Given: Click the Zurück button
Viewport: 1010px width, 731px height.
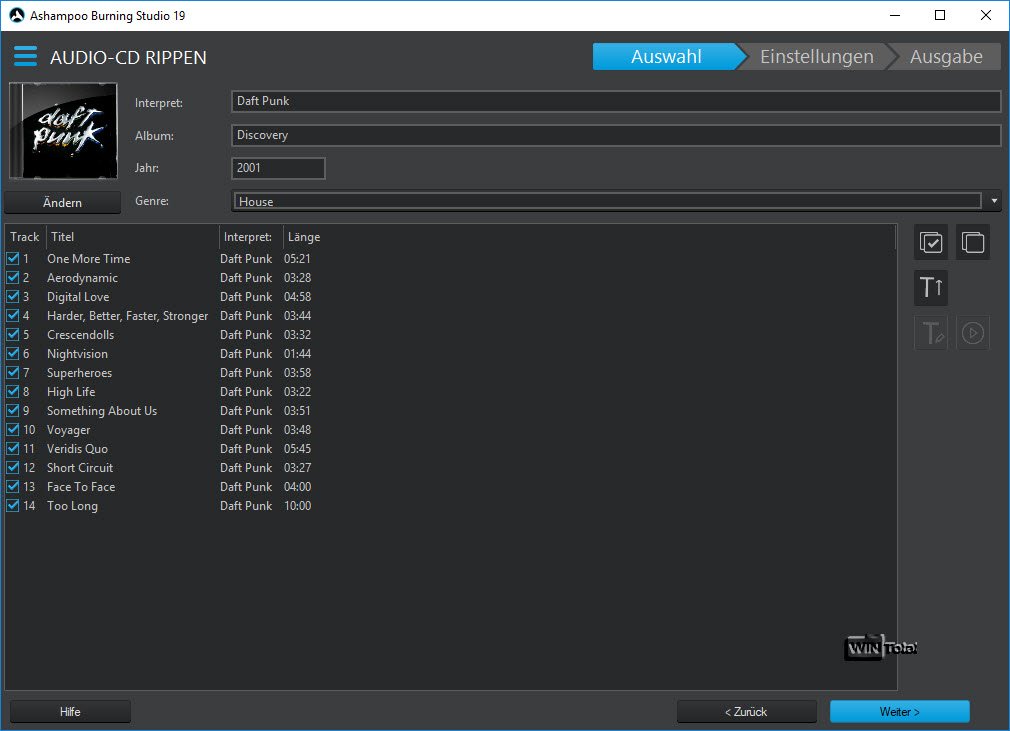Looking at the screenshot, I should (x=747, y=712).
